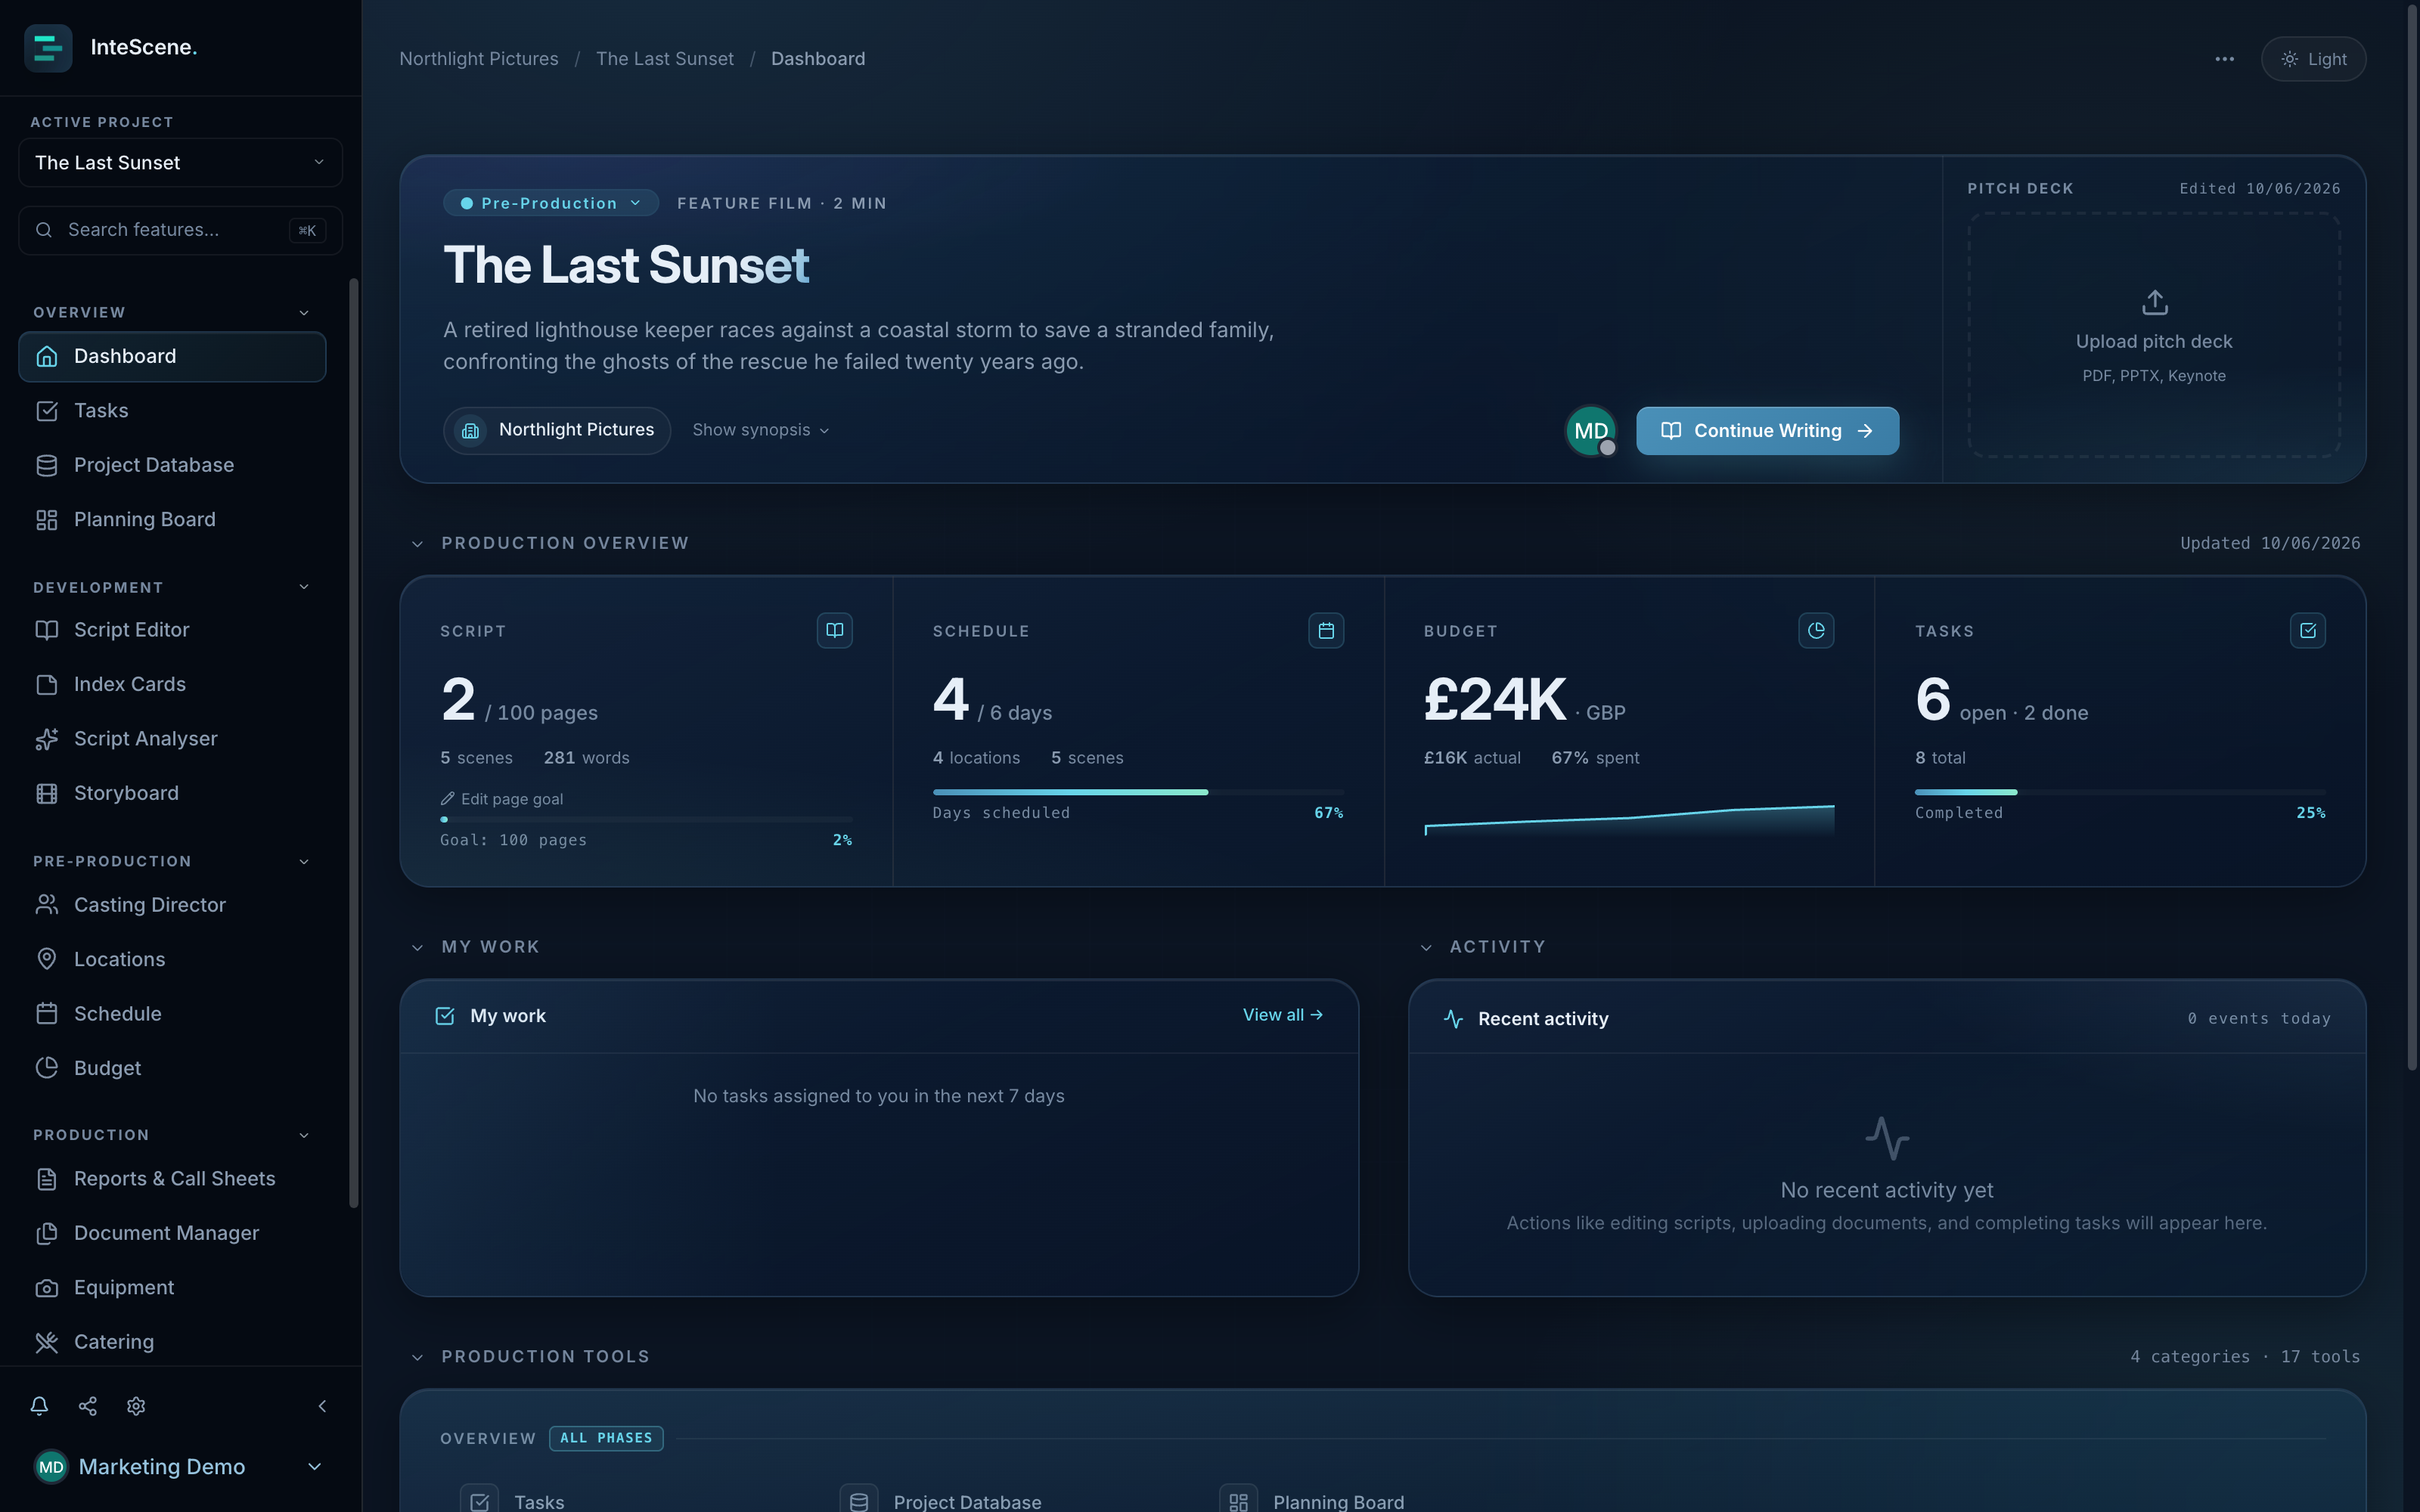Click the Northlight Pictures company chip
The height and width of the screenshot is (1512, 2420).
click(557, 431)
